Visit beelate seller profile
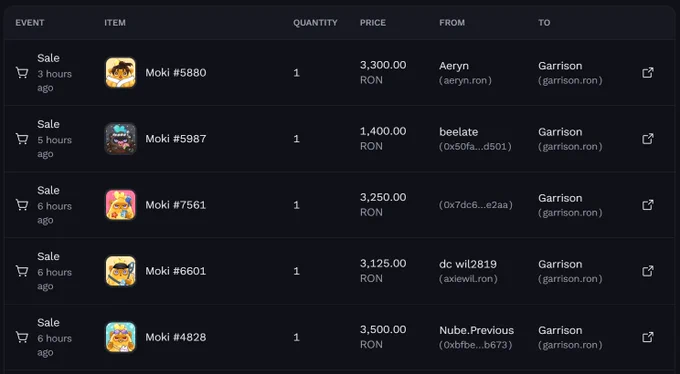The width and height of the screenshot is (680, 374). click(x=458, y=132)
